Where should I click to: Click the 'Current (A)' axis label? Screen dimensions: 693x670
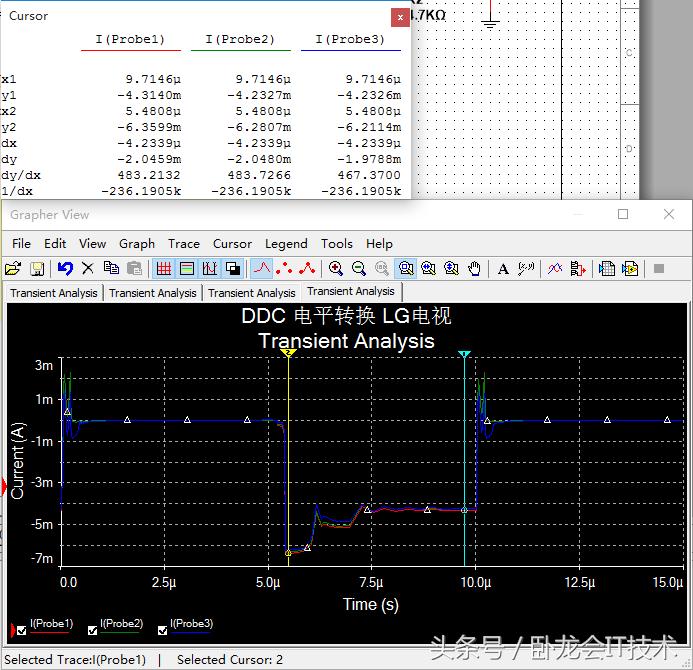[18, 461]
